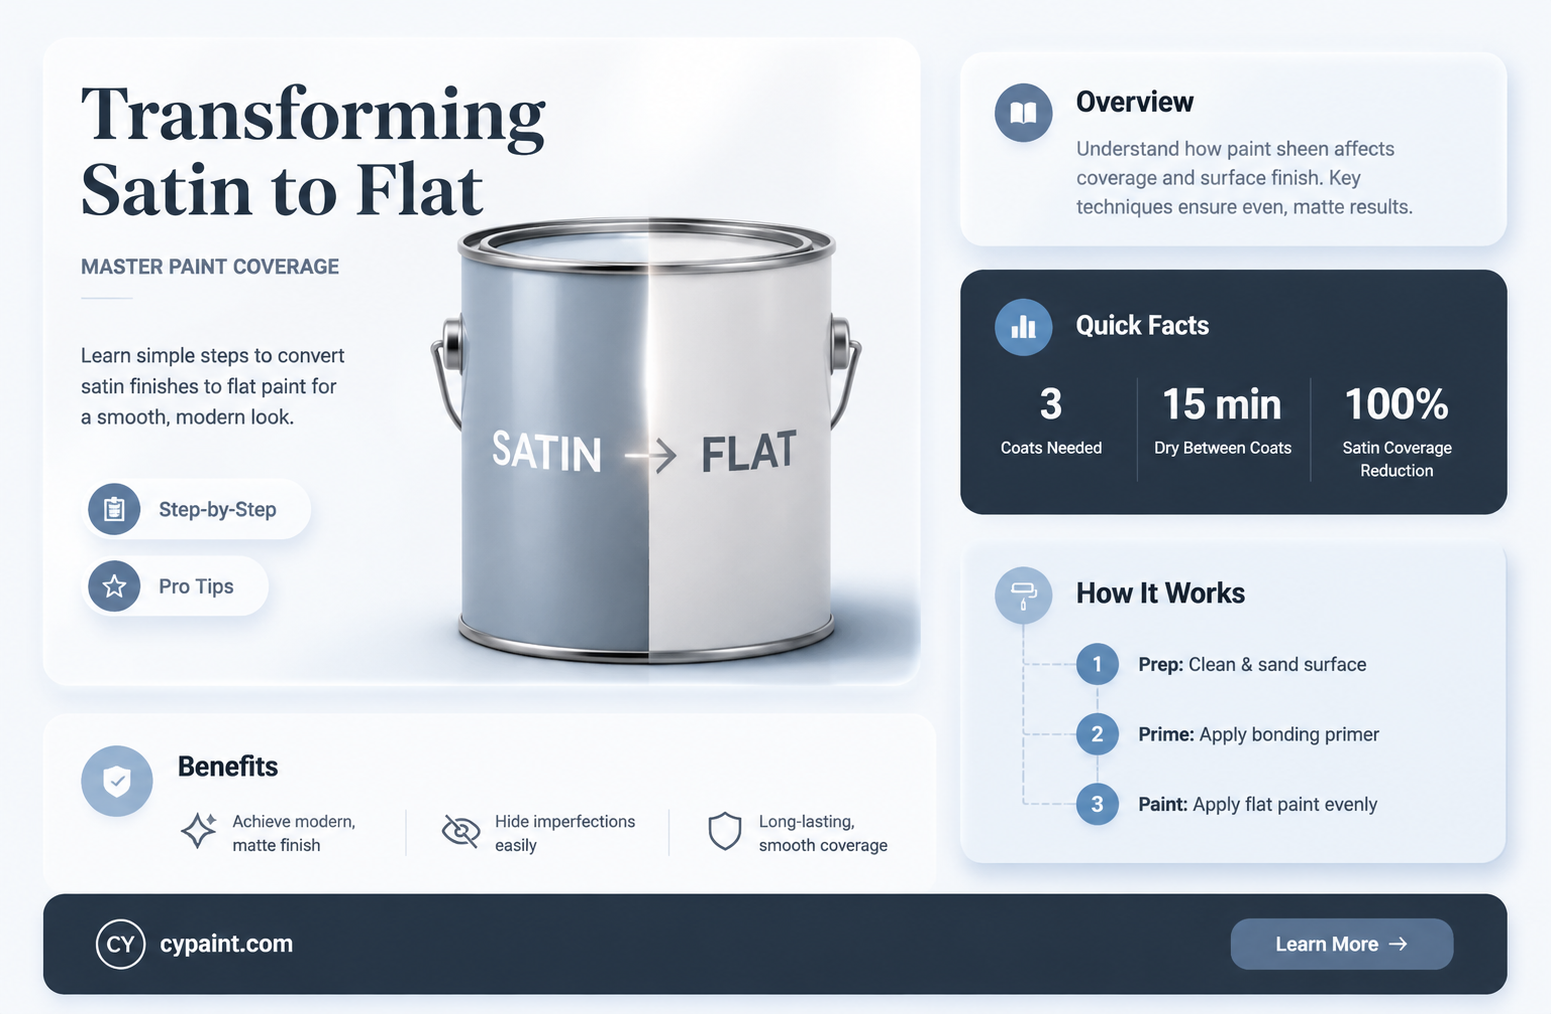The width and height of the screenshot is (1551, 1014).
Task: Click the step 2 numbered circle
Action: click(1097, 734)
